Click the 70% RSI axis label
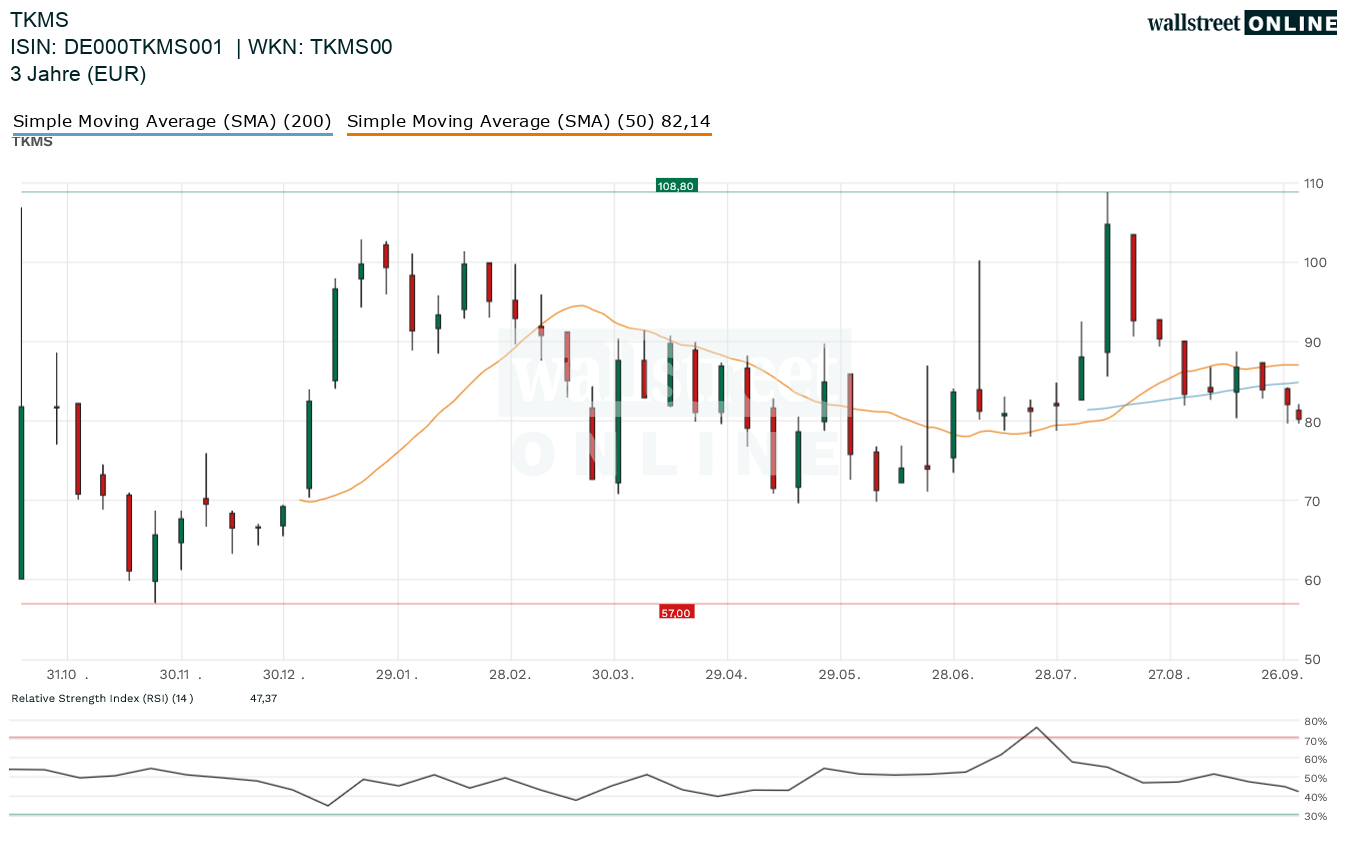 click(1316, 741)
